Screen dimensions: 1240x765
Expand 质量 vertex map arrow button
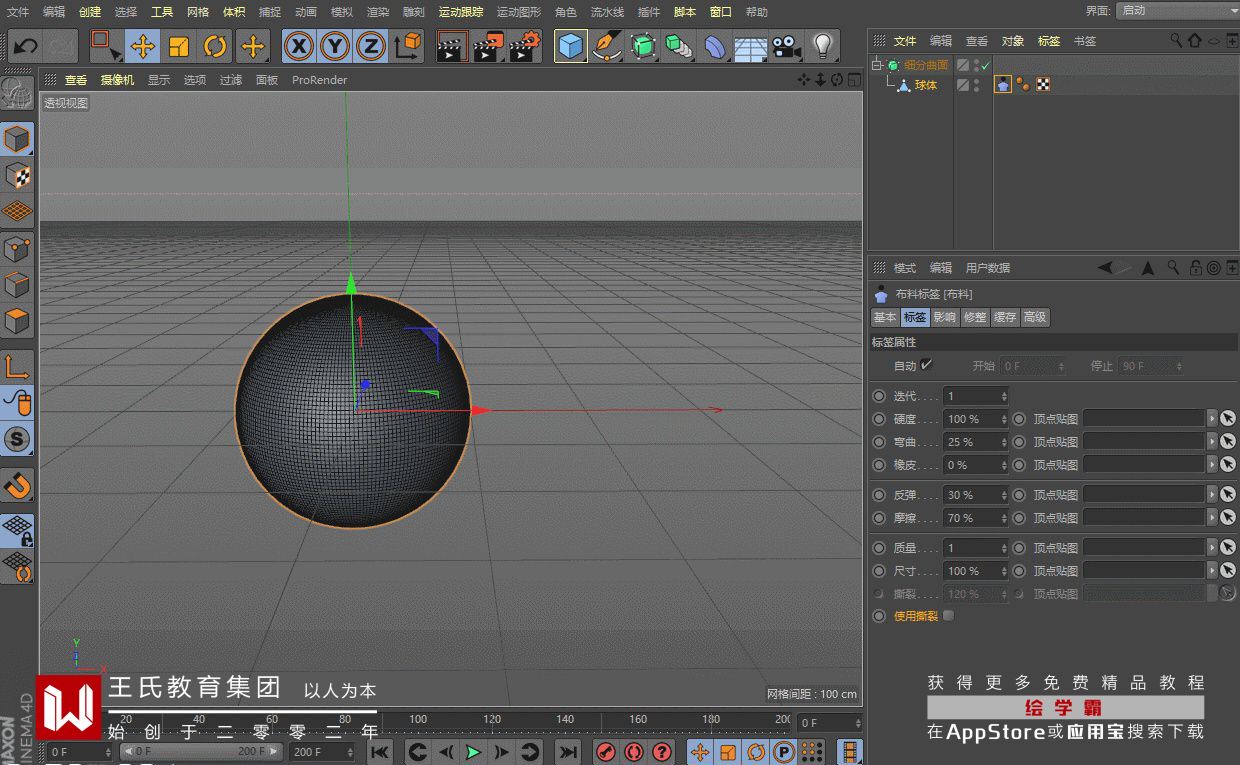coord(1213,548)
